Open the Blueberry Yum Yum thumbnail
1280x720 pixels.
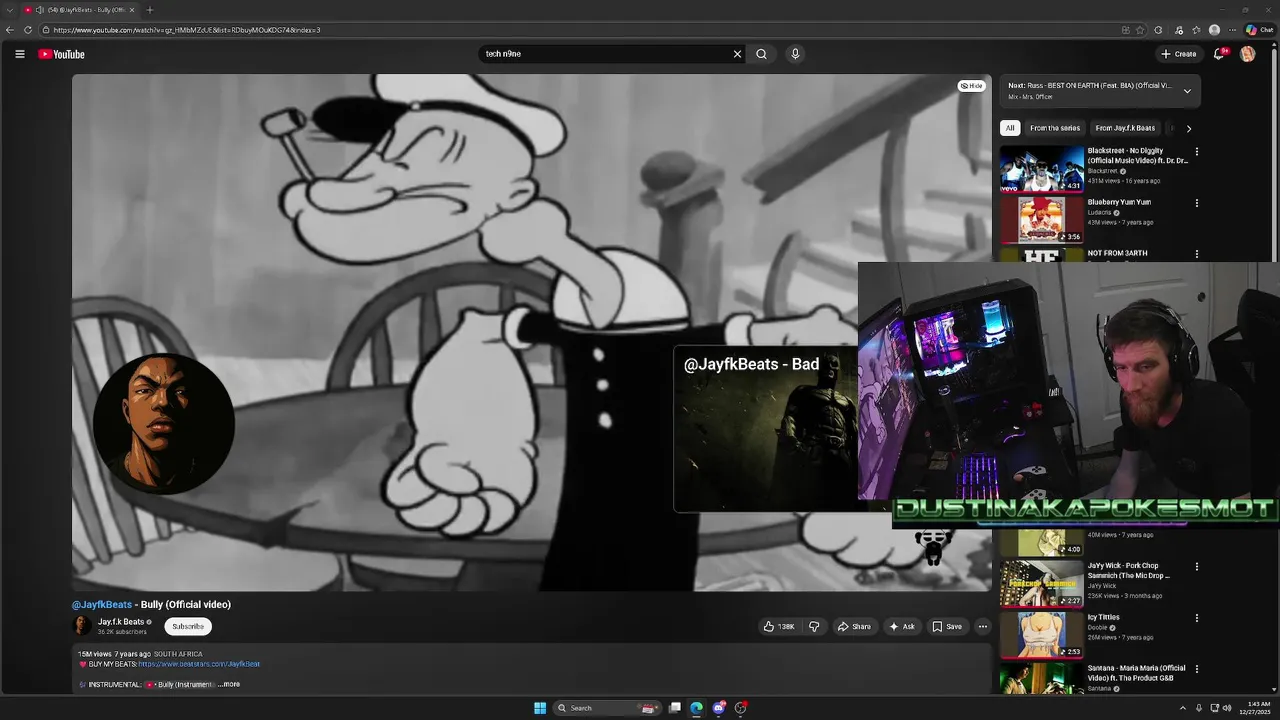[1042, 220]
